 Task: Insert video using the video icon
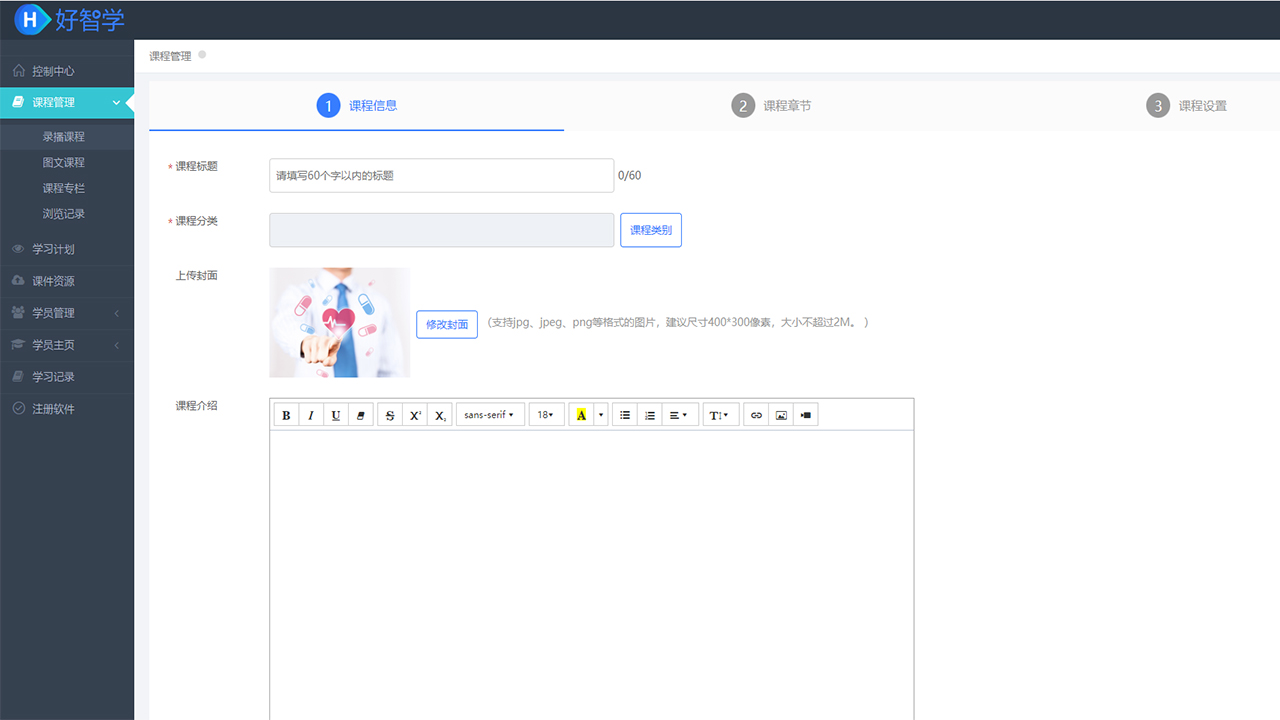pyautogui.click(x=806, y=415)
